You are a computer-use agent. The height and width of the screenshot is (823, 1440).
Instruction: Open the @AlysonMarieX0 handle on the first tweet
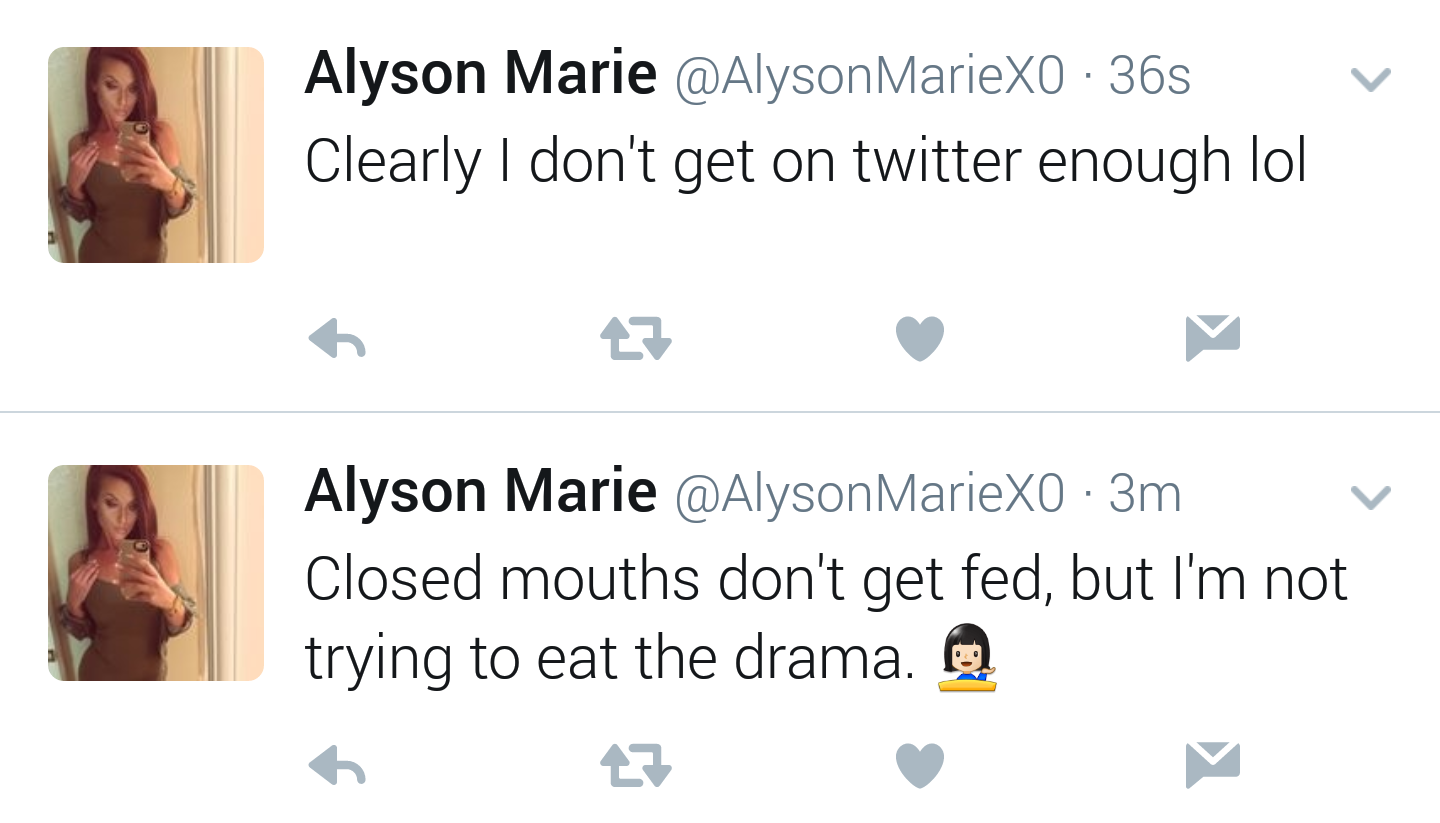point(869,76)
